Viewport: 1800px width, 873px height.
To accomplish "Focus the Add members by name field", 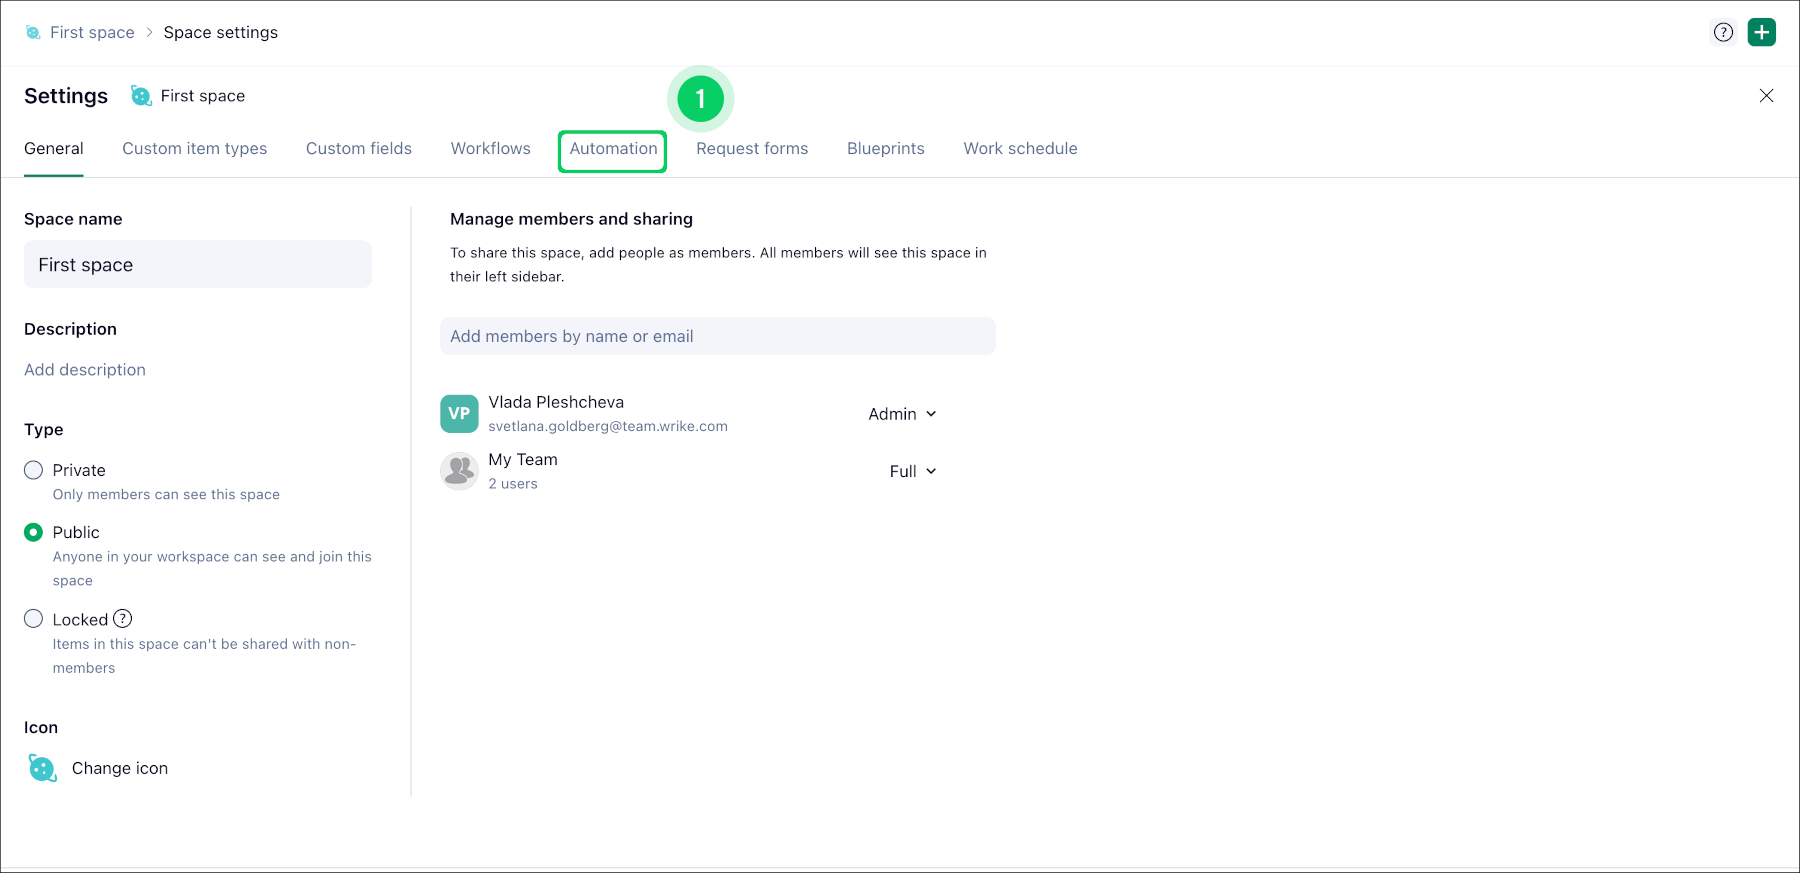I will (x=717, y=336).
